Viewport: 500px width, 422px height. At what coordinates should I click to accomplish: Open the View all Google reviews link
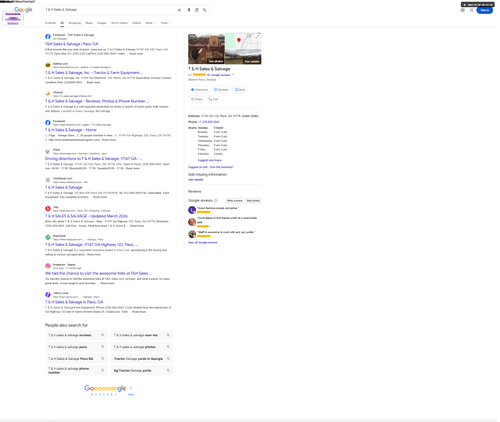203,243
